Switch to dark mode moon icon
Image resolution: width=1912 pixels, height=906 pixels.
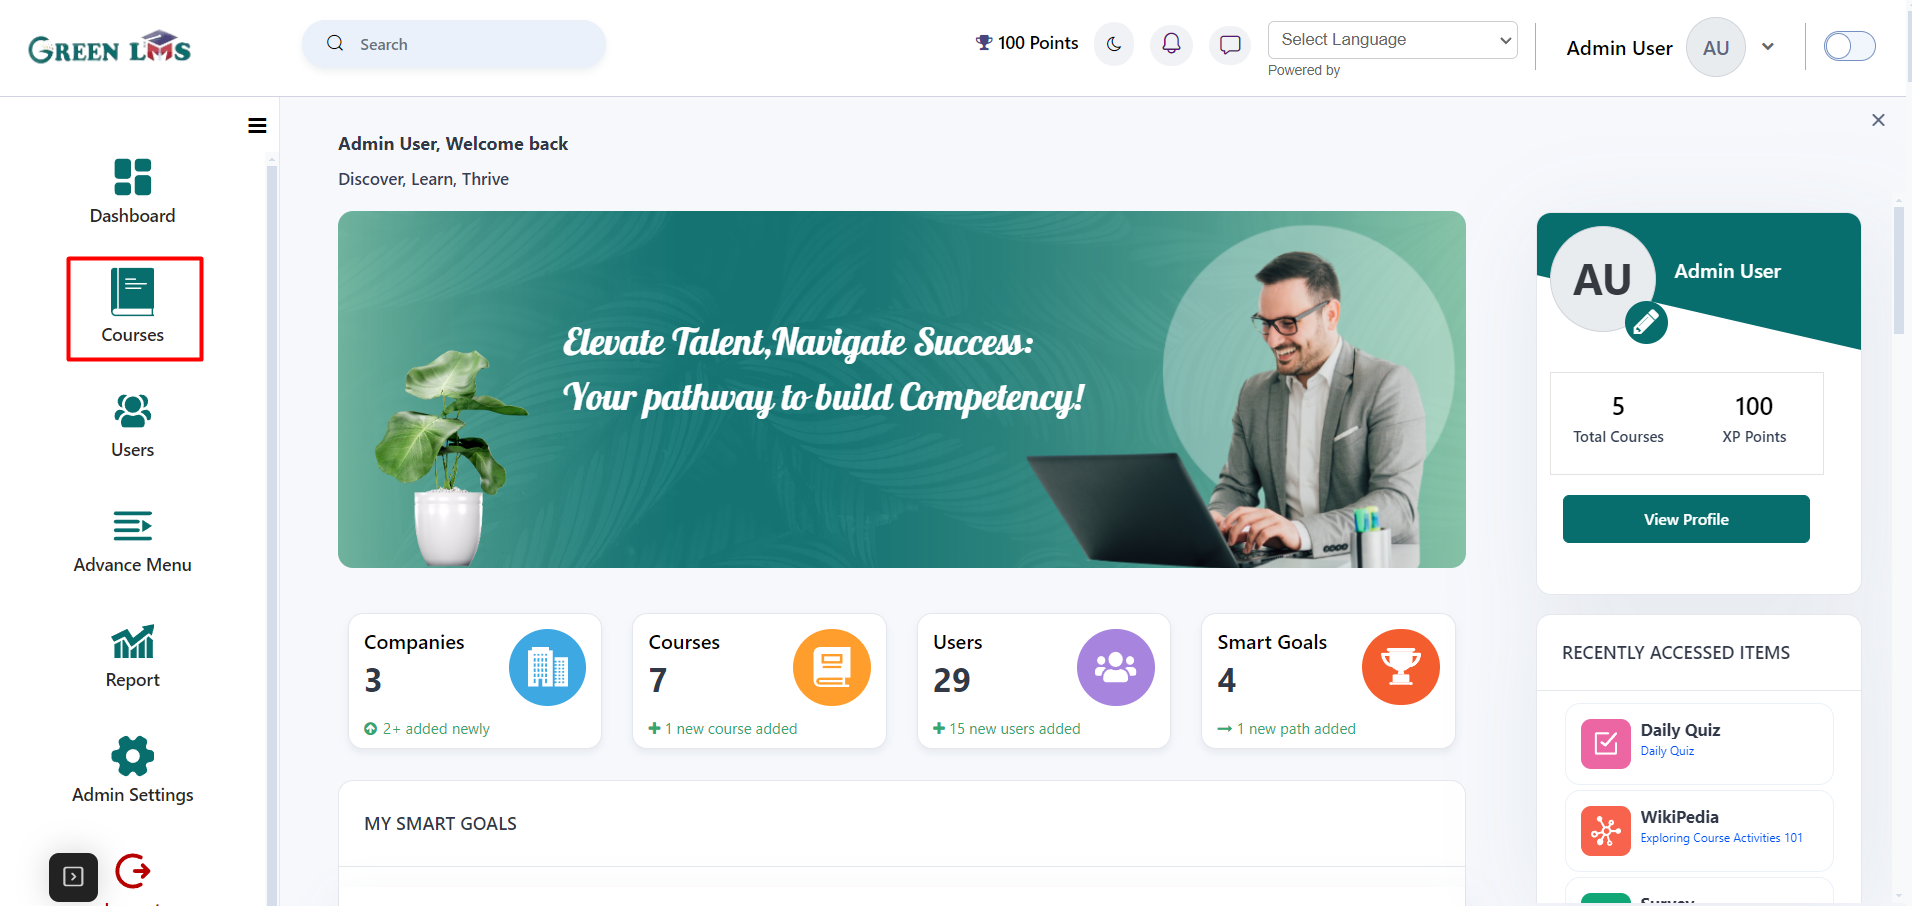1114,44
